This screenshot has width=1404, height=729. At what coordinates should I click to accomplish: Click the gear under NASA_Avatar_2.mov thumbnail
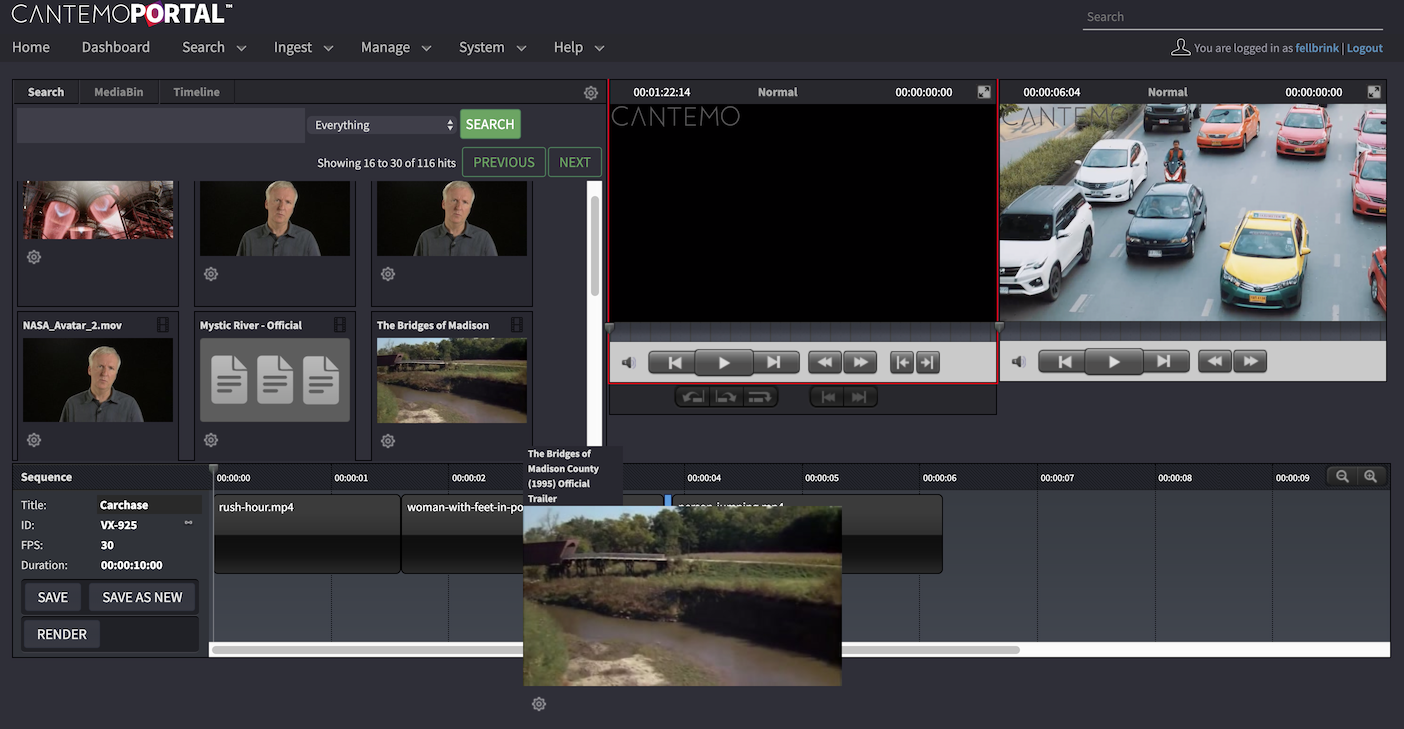pyautogui.click(x=34, y=440)
